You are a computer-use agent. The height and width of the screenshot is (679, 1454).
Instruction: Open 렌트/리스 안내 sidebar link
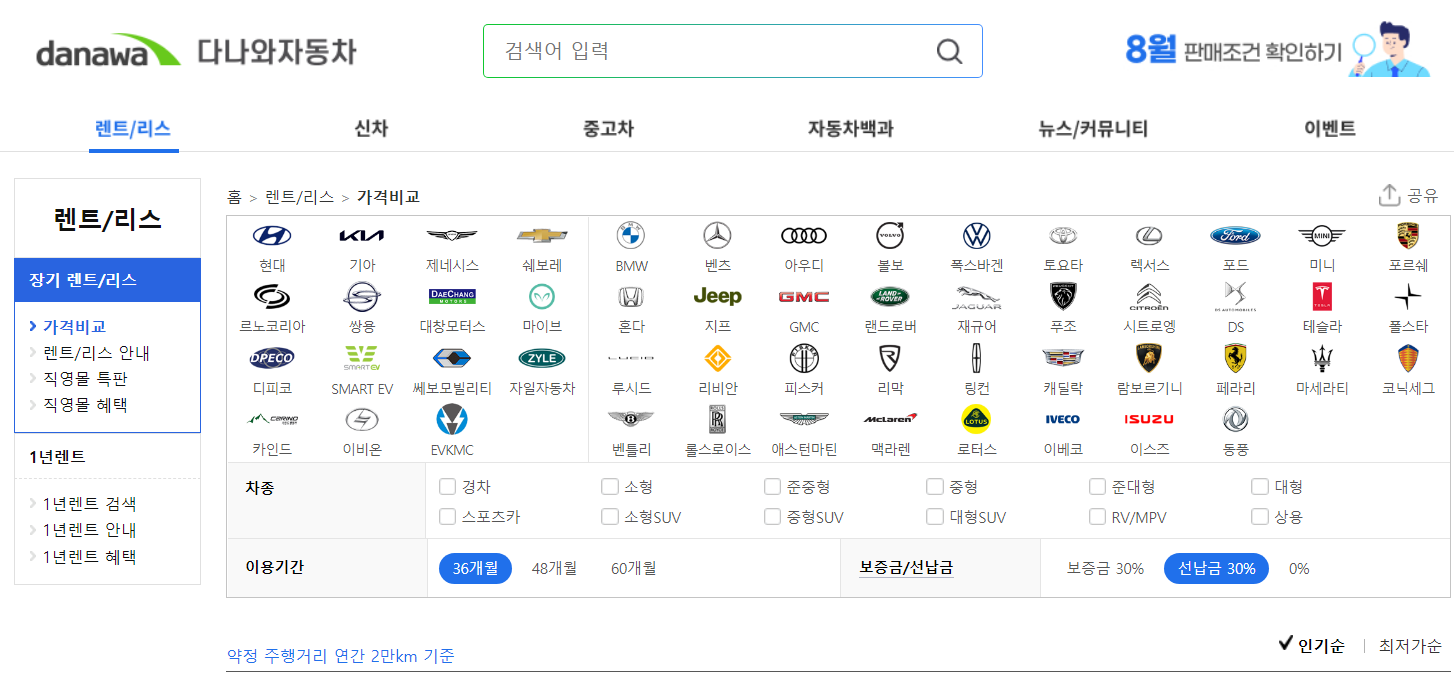[x=96, y=353]
